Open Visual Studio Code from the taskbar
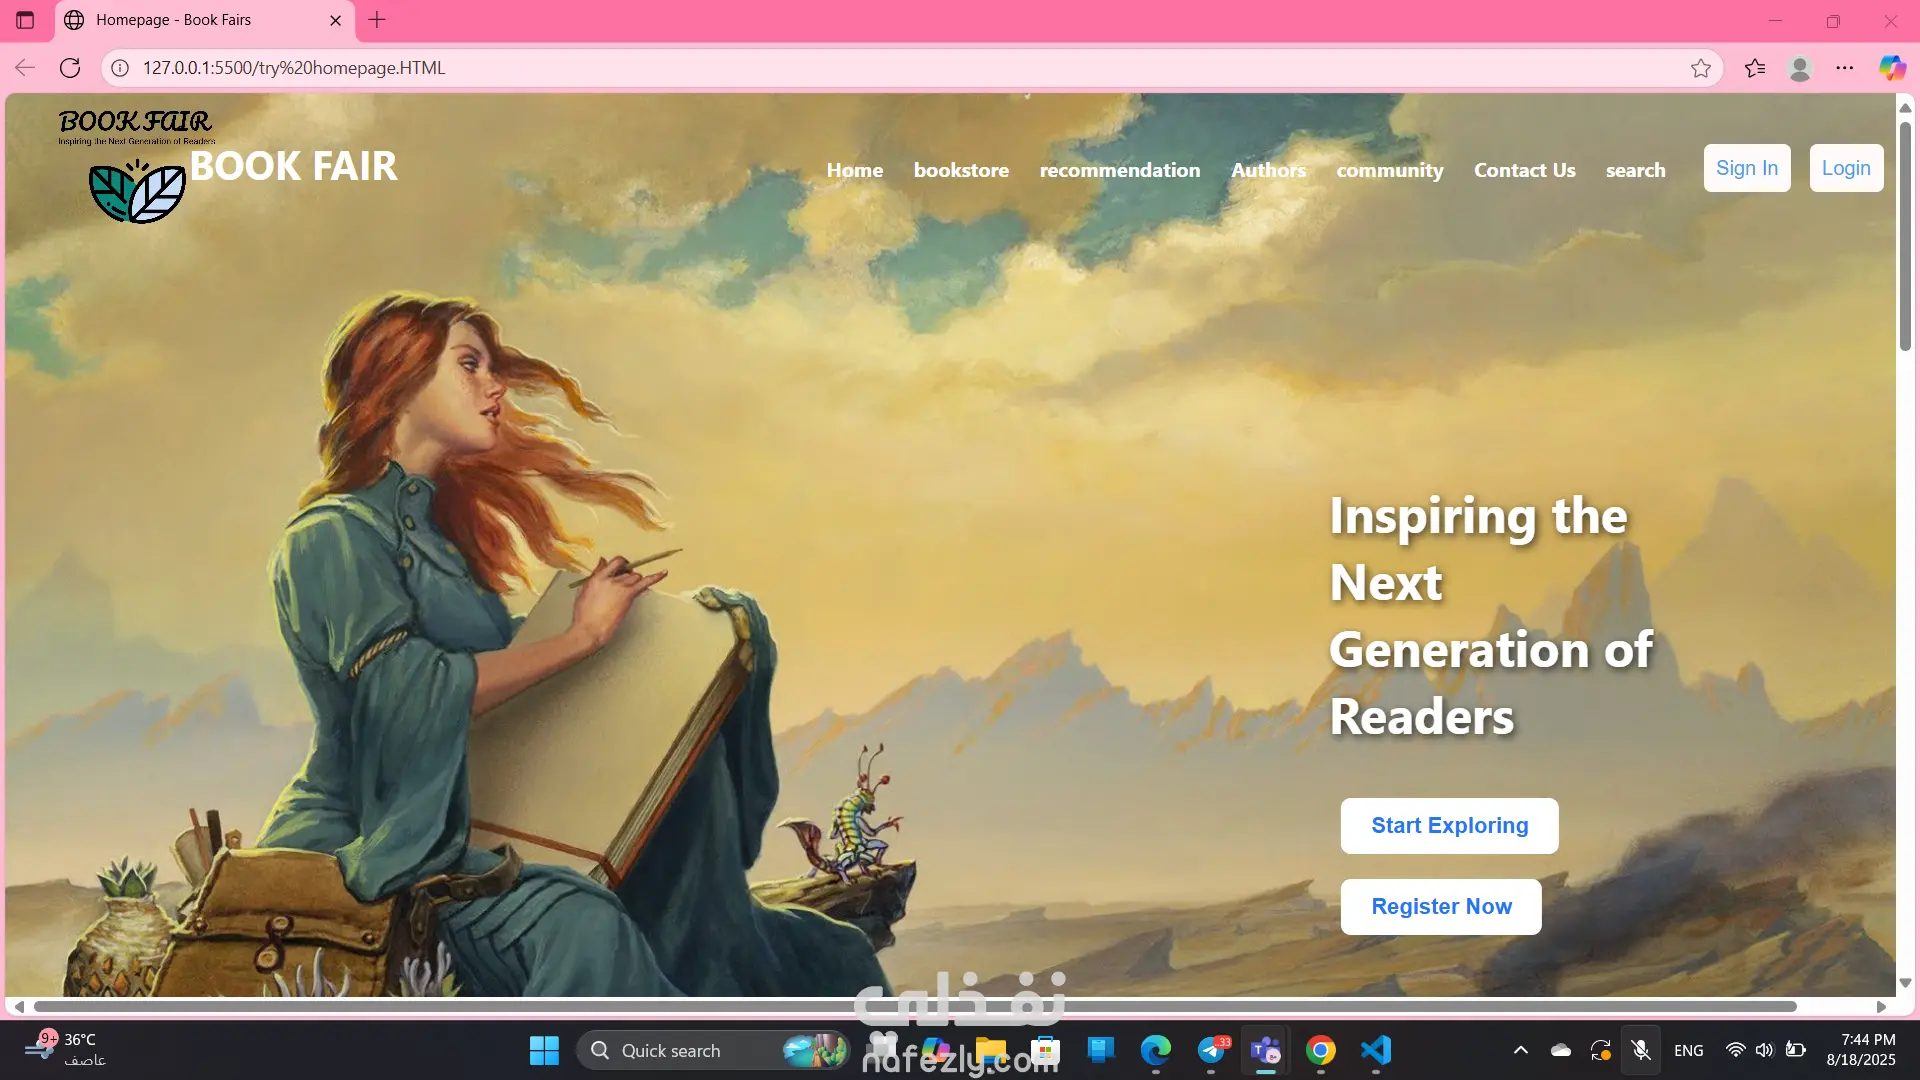Viewport: 1920px width, 1080px height. point(1376,1051)
